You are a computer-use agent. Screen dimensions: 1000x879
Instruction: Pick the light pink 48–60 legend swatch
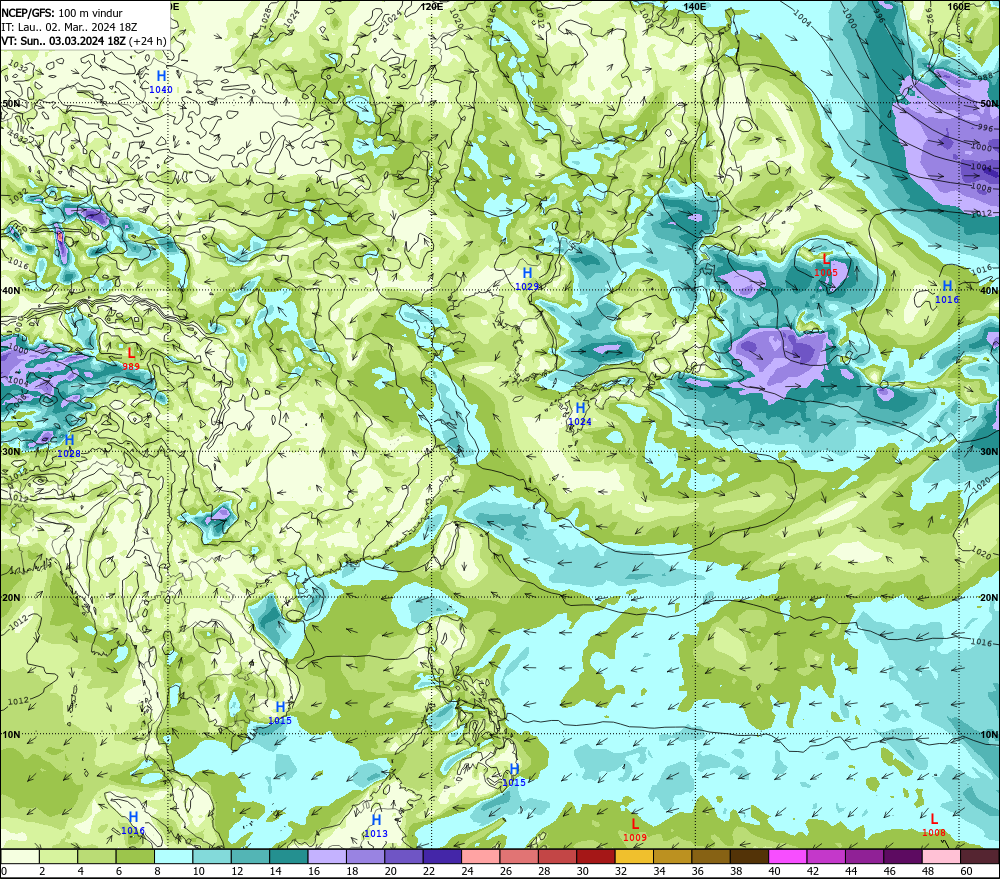pyautogui.click(x=941, y=856)
